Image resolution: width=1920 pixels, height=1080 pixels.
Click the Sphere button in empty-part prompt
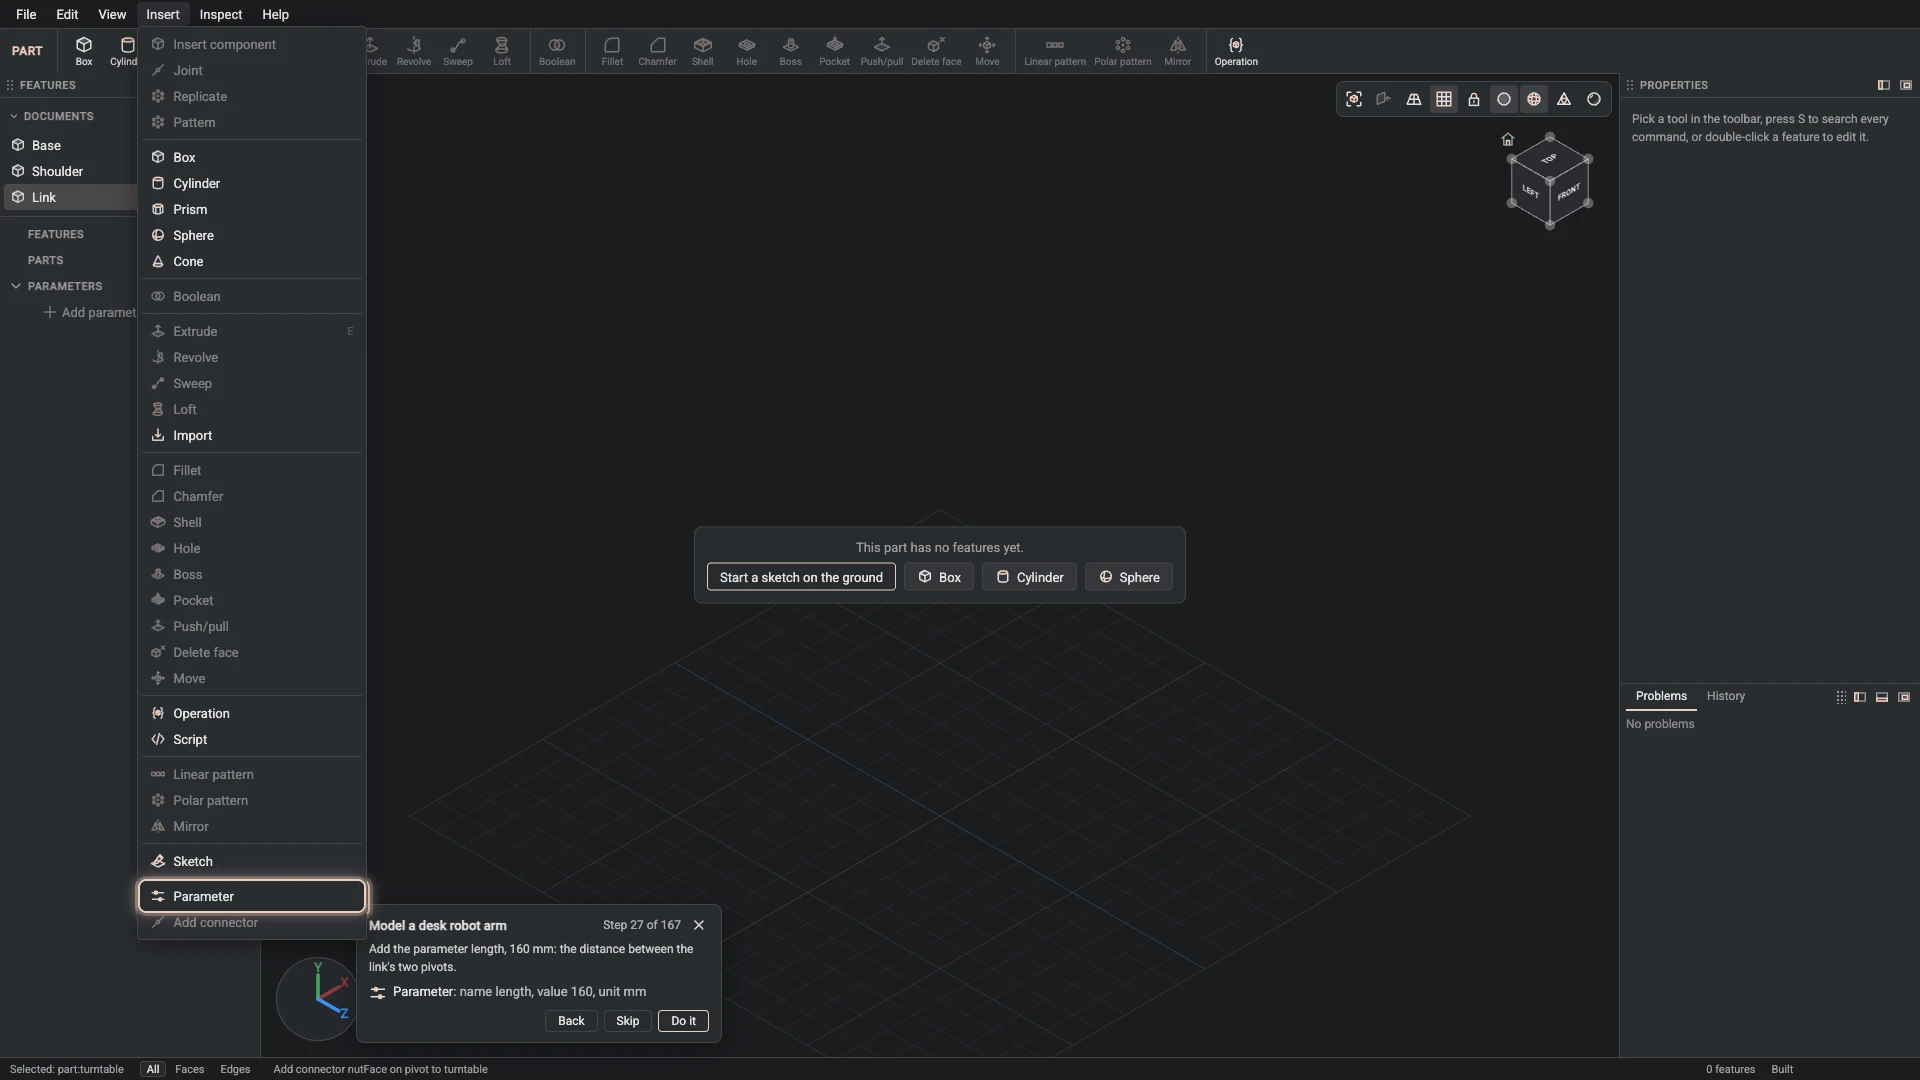[x=1129, y=577]
